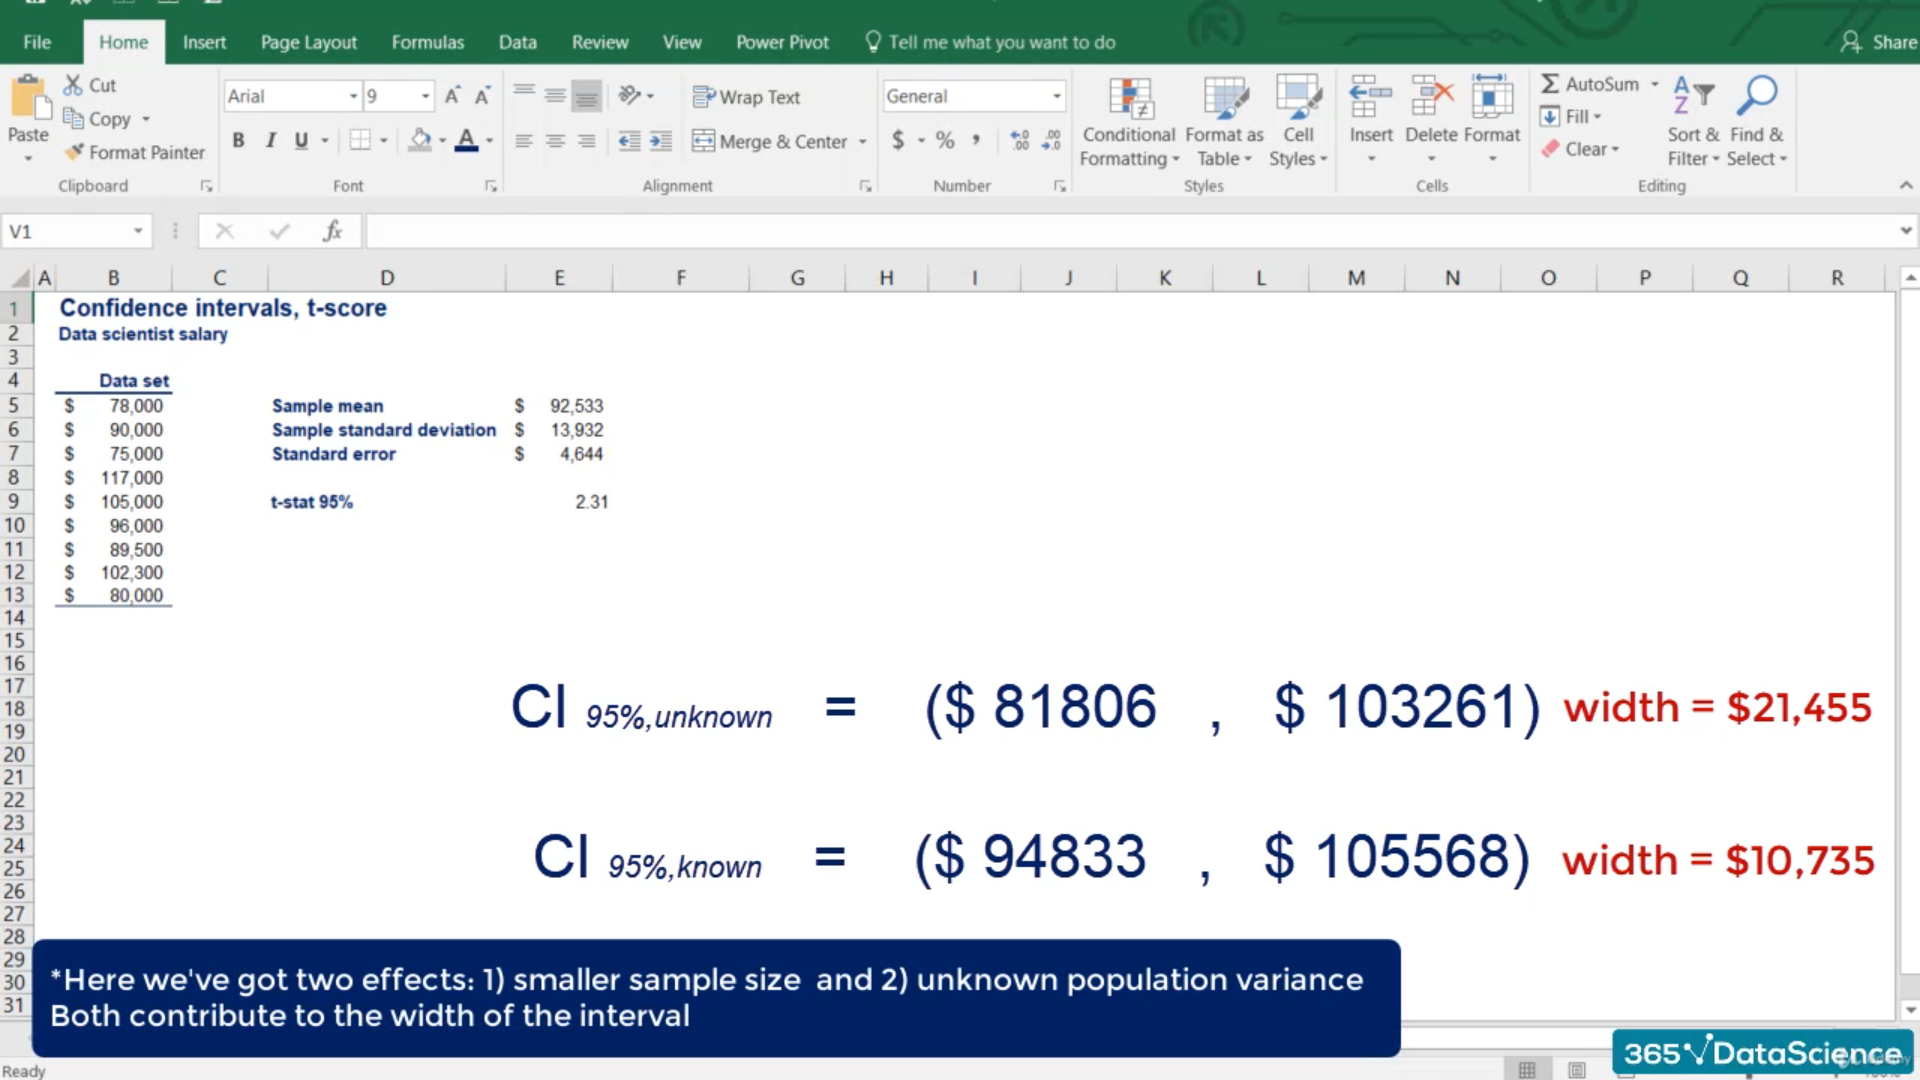Click the Find & Select magnifier

[1757, 97]
